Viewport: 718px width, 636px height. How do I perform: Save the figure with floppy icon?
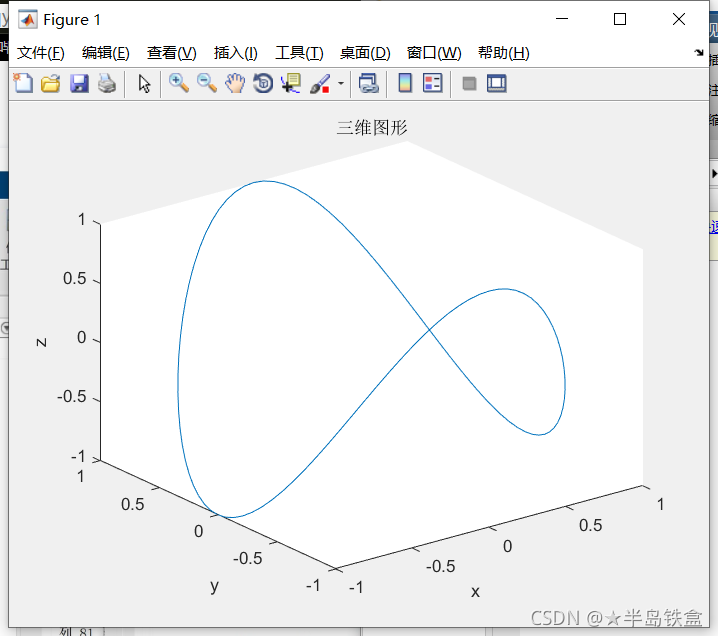(79, 84)
